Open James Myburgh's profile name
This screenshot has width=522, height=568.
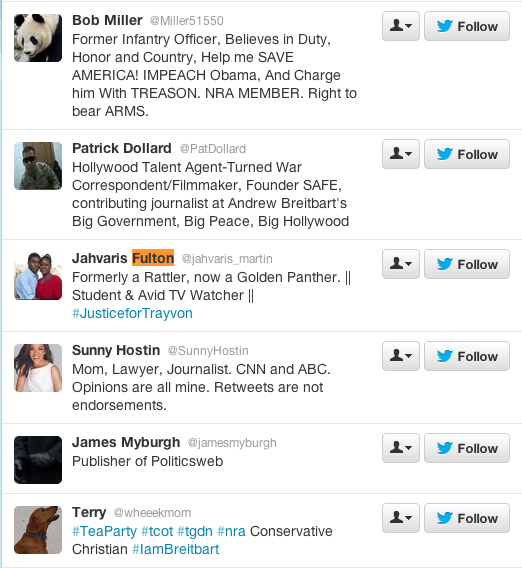[126, 442]
